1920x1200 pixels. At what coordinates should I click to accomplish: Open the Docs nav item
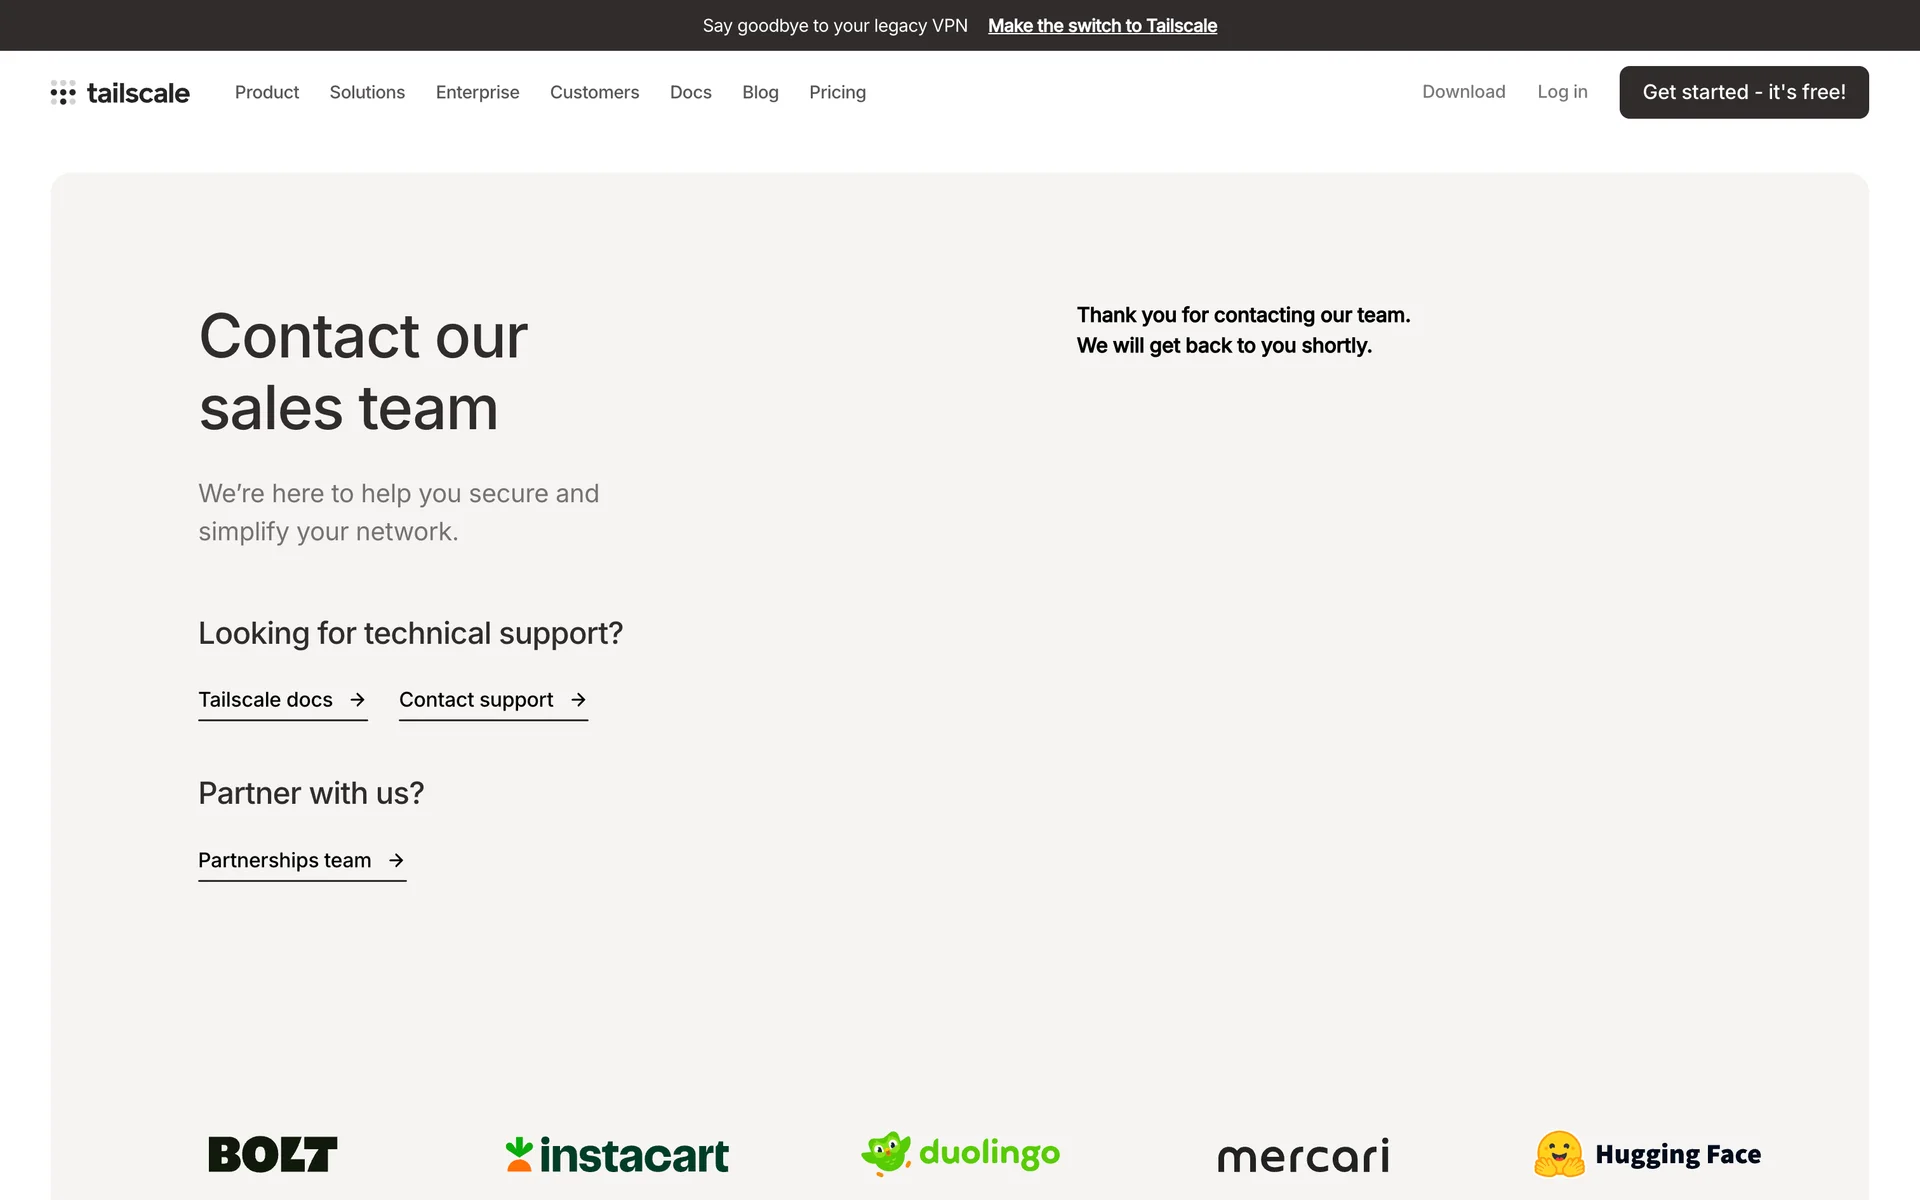coord(690,92)
